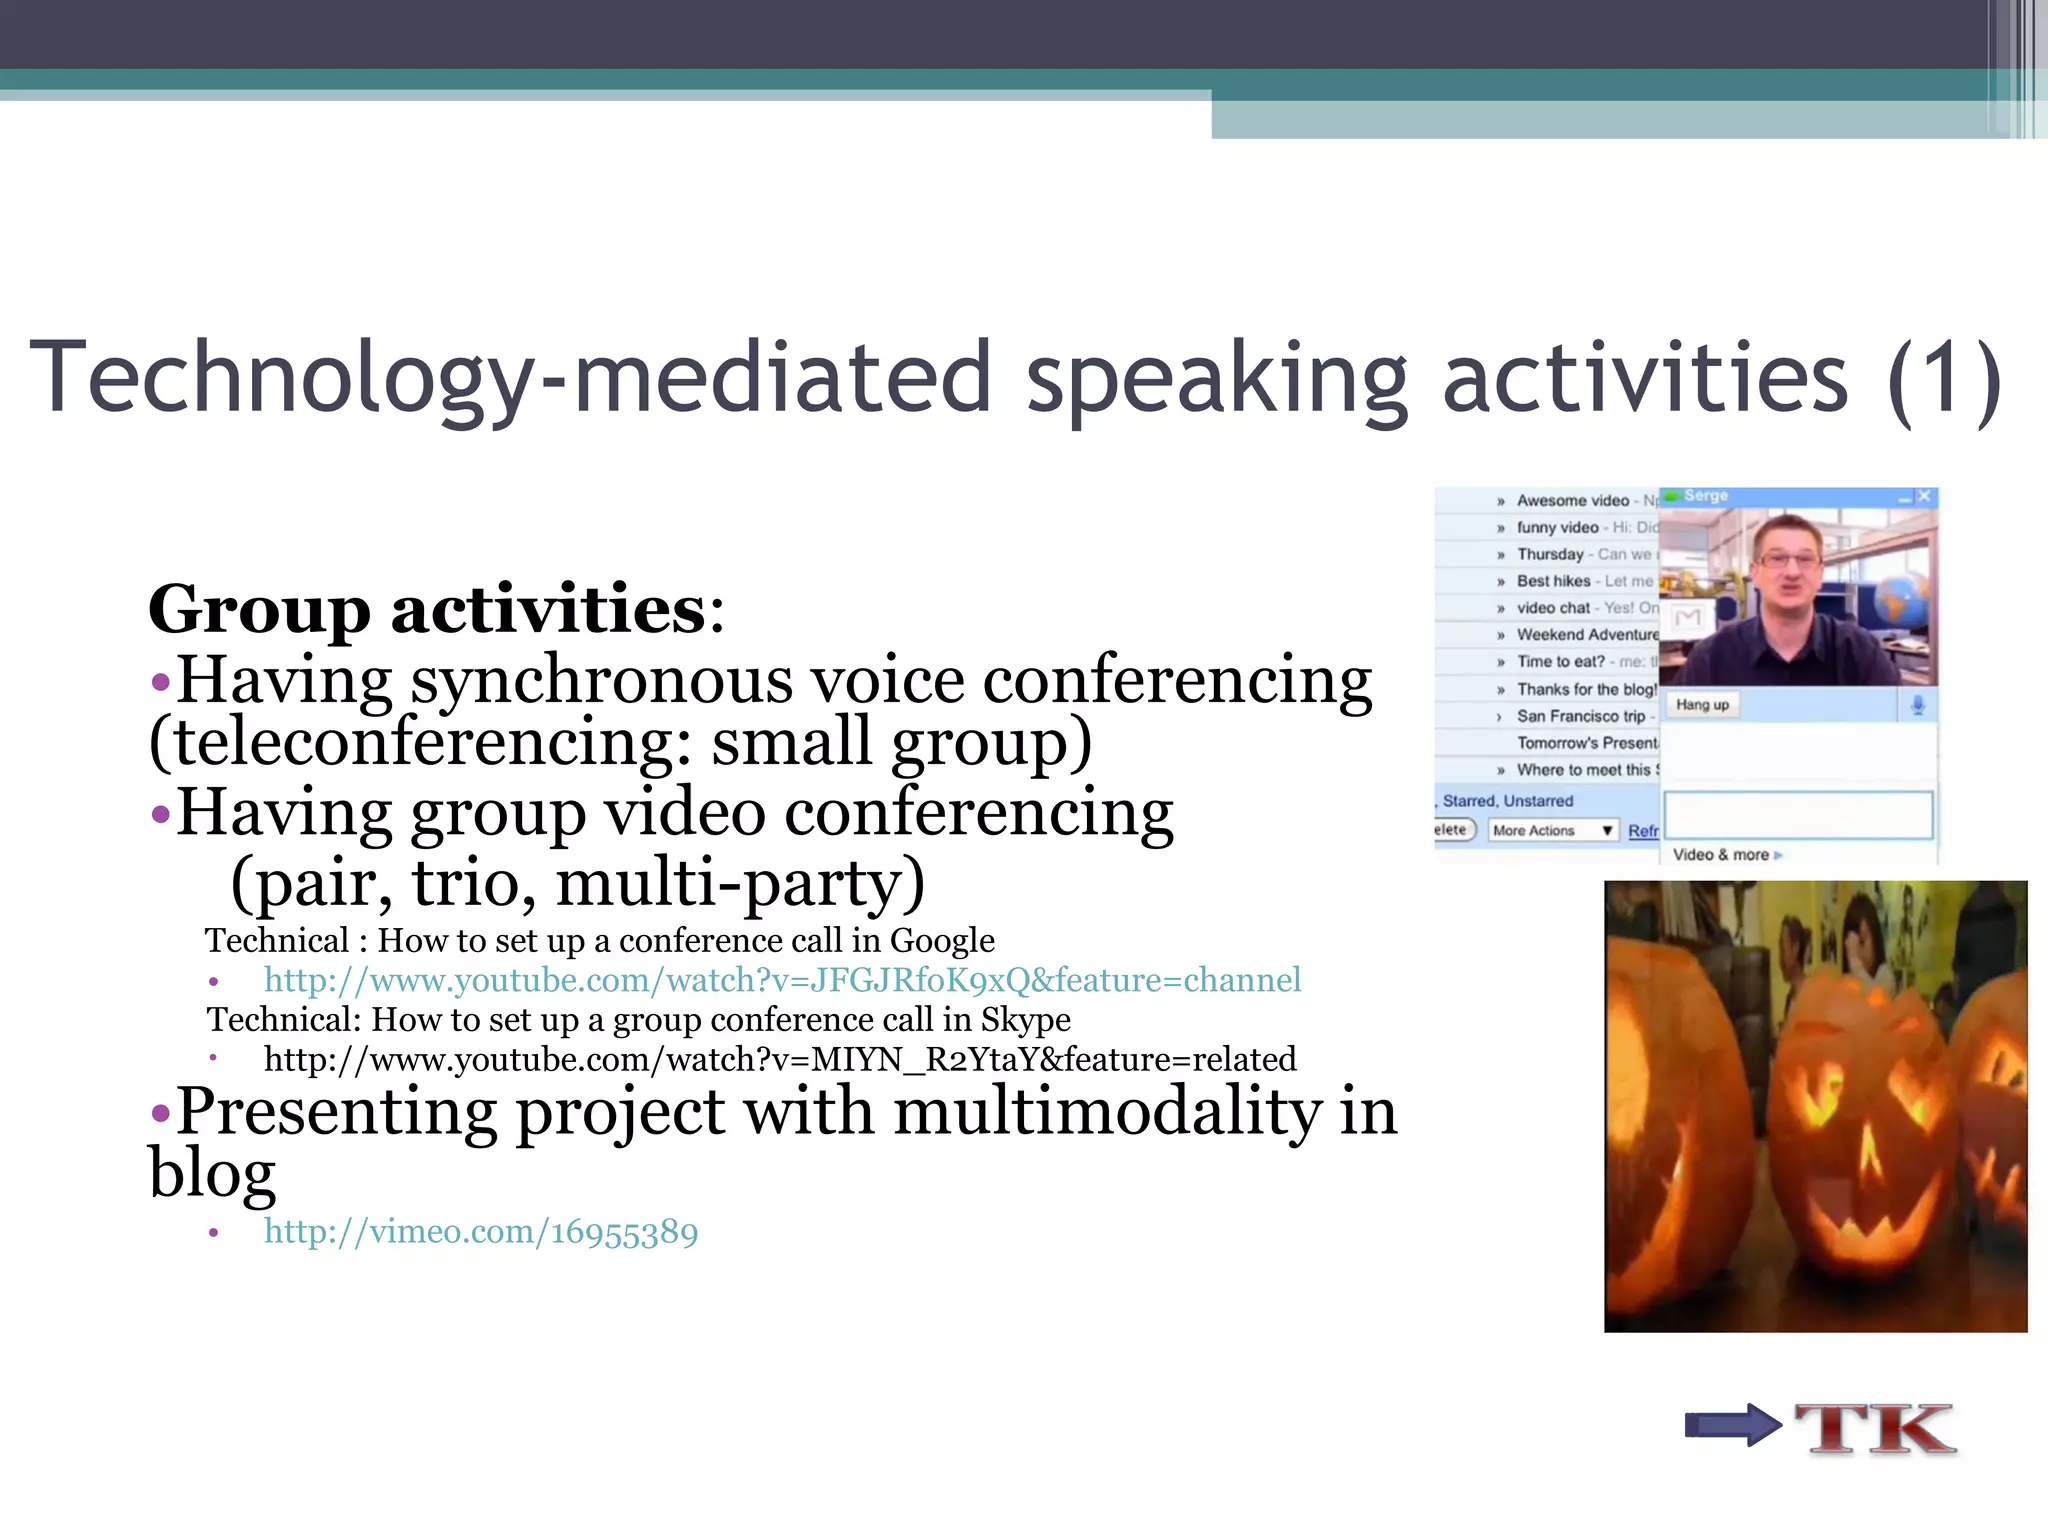This screenshot has height=1536, width=2048.
Task: Click the chat message input field
Action: (x=1798, y=815)
